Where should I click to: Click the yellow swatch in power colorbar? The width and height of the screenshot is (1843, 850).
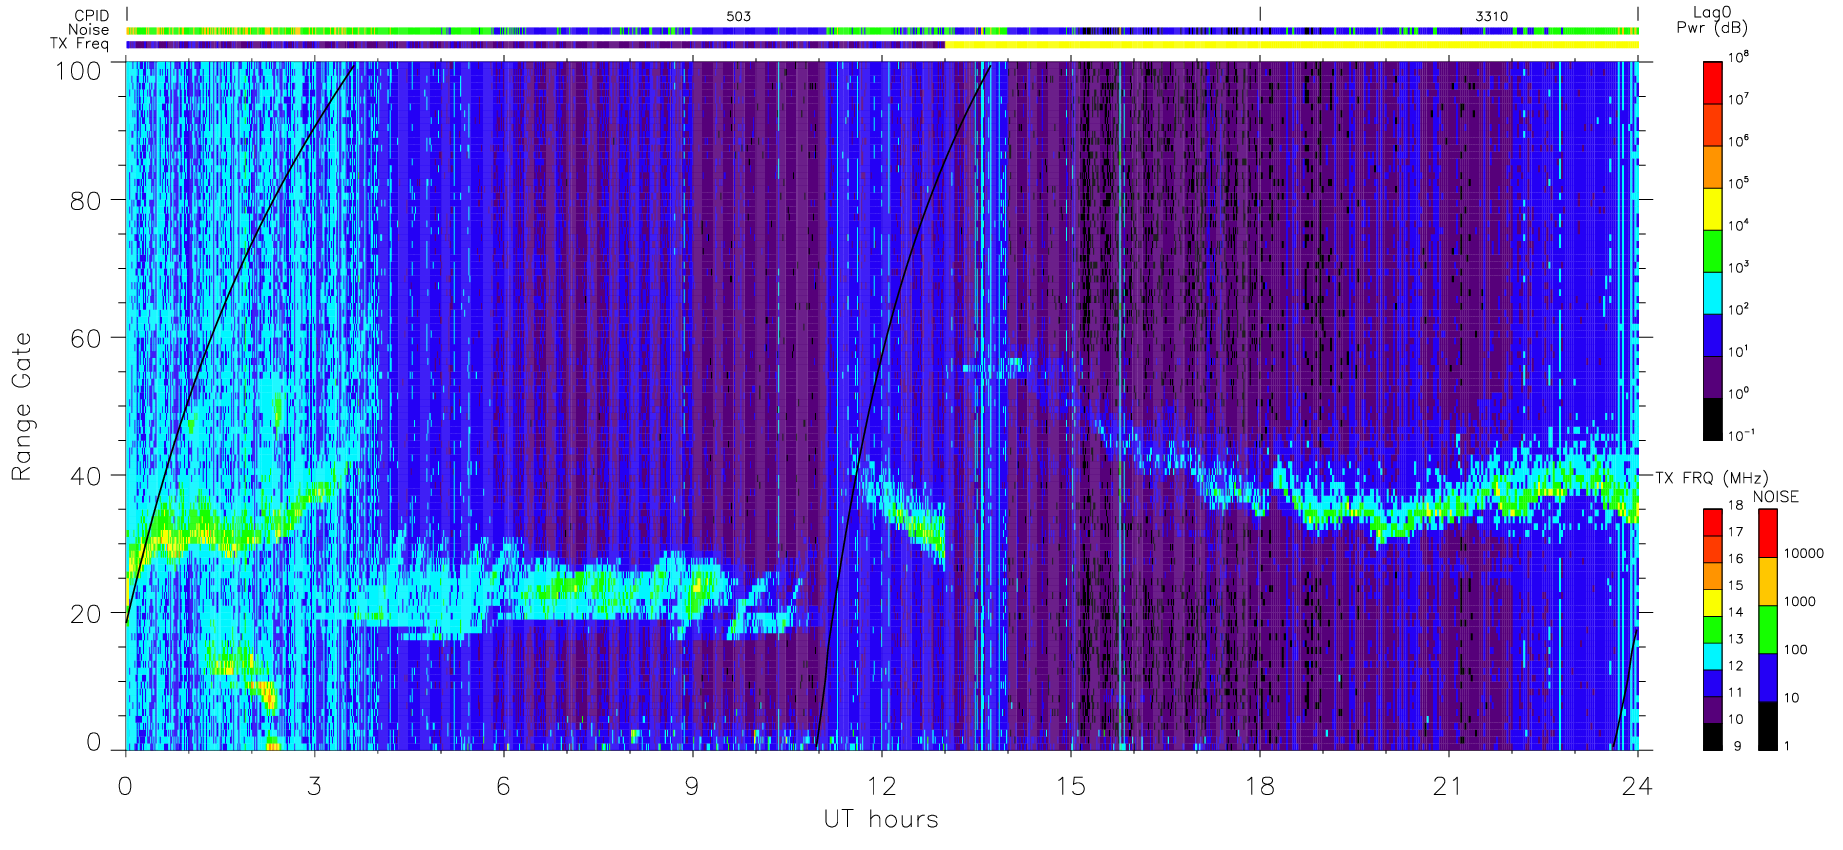[1713, 209]
